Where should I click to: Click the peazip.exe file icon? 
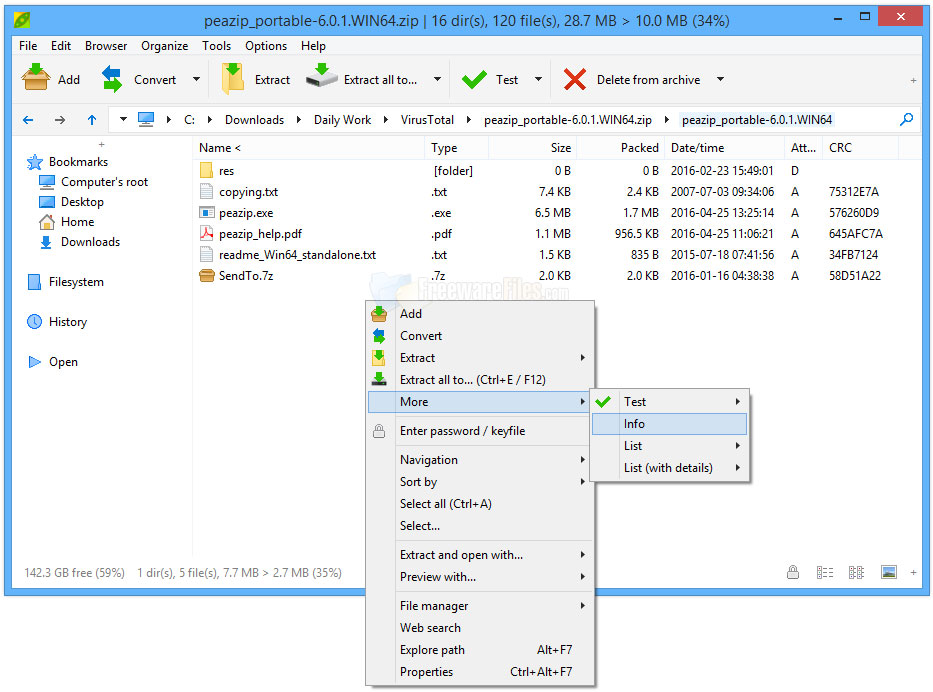[x=206, y=212]
